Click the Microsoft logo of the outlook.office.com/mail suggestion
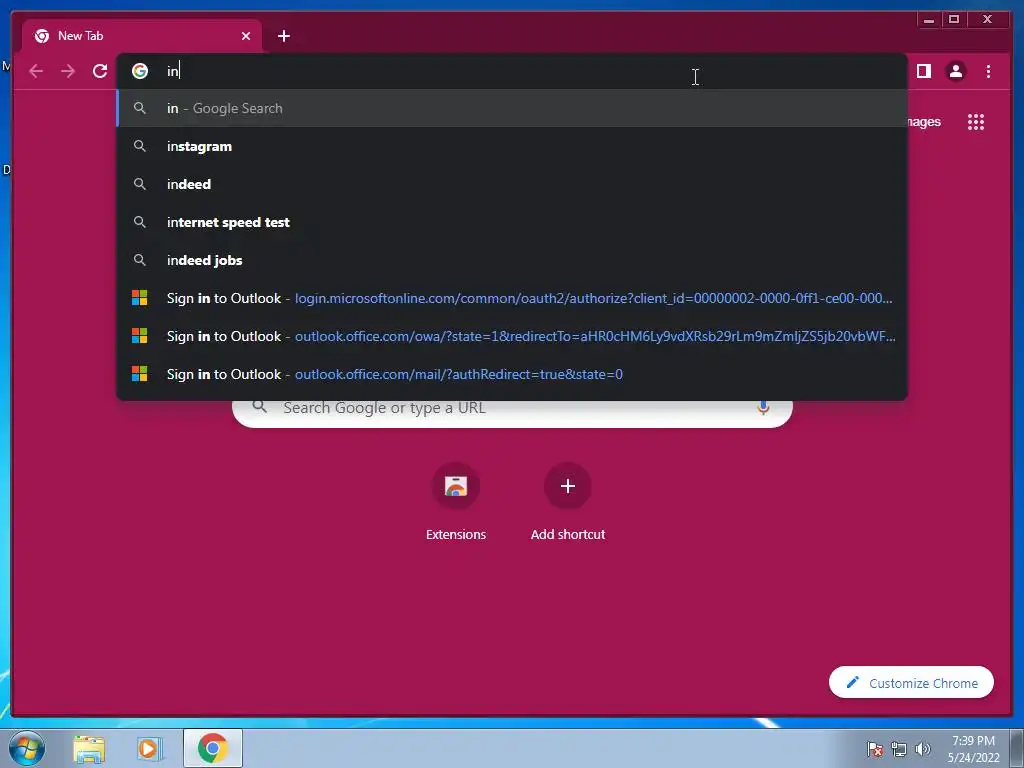 (x=140, y=374)
